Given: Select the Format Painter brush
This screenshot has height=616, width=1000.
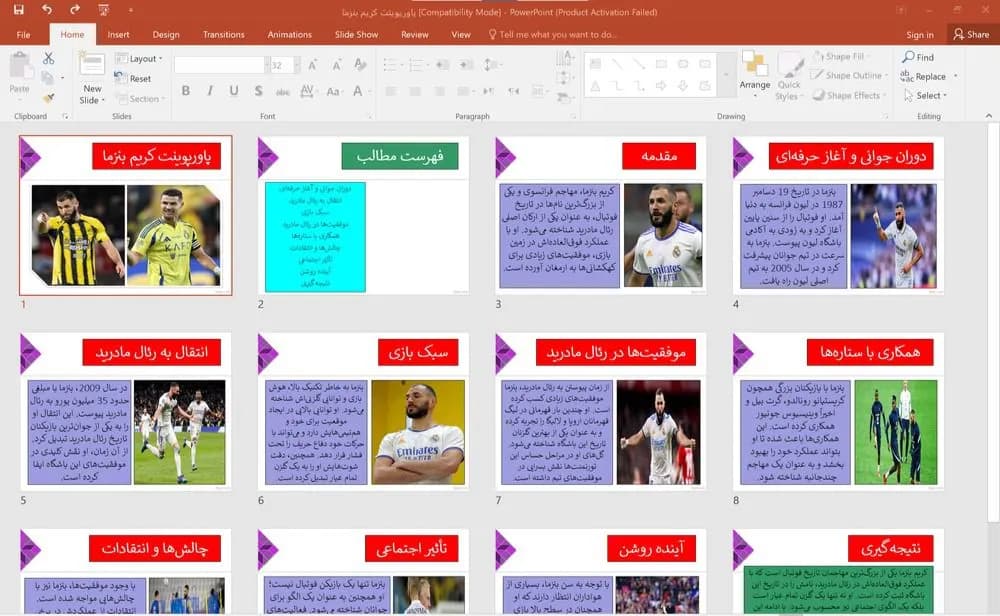Looking at the screenshot, I should click(x=48, y=97).
